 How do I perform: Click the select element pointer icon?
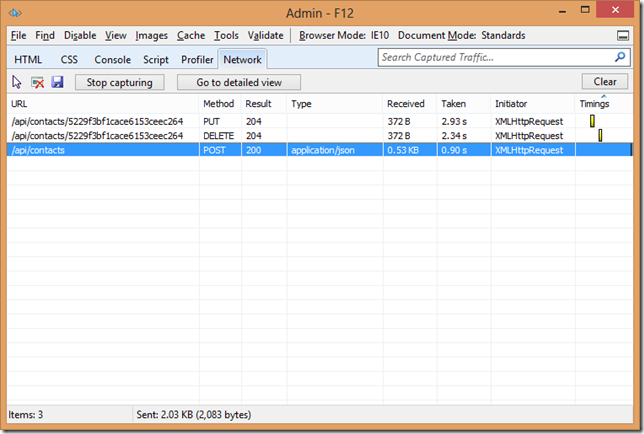[17, 82]
